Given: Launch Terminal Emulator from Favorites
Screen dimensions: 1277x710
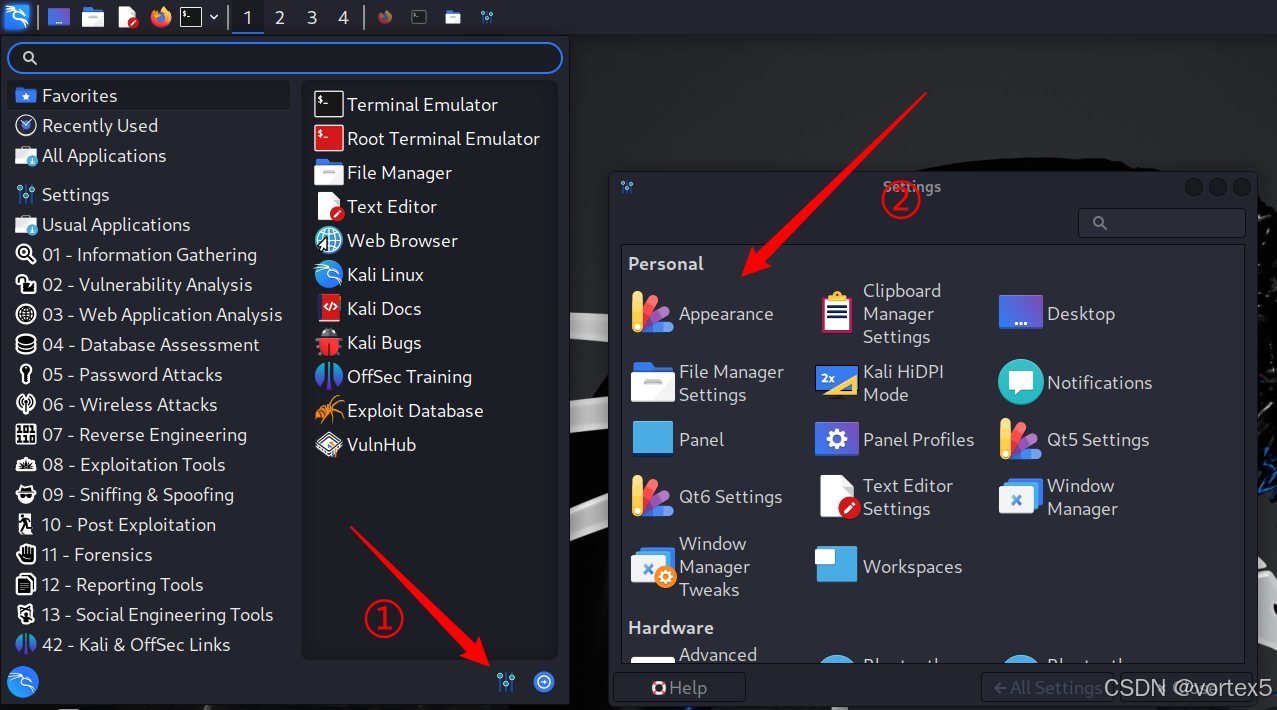Looking at the screenshot, I should point(407,104).
